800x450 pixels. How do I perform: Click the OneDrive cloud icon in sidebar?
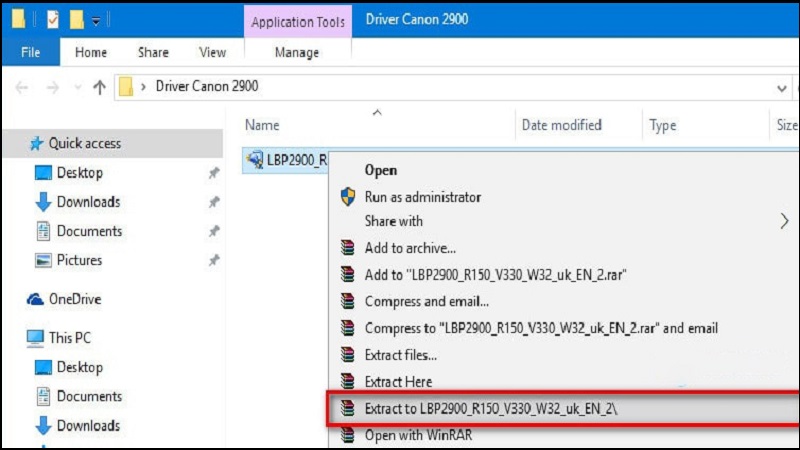tap(36, 299)
